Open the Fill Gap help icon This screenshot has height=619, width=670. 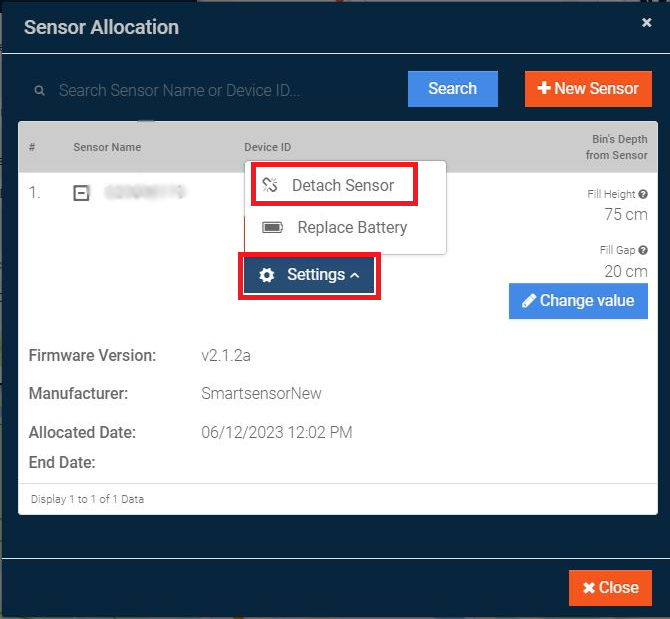[x=643, y=251]
